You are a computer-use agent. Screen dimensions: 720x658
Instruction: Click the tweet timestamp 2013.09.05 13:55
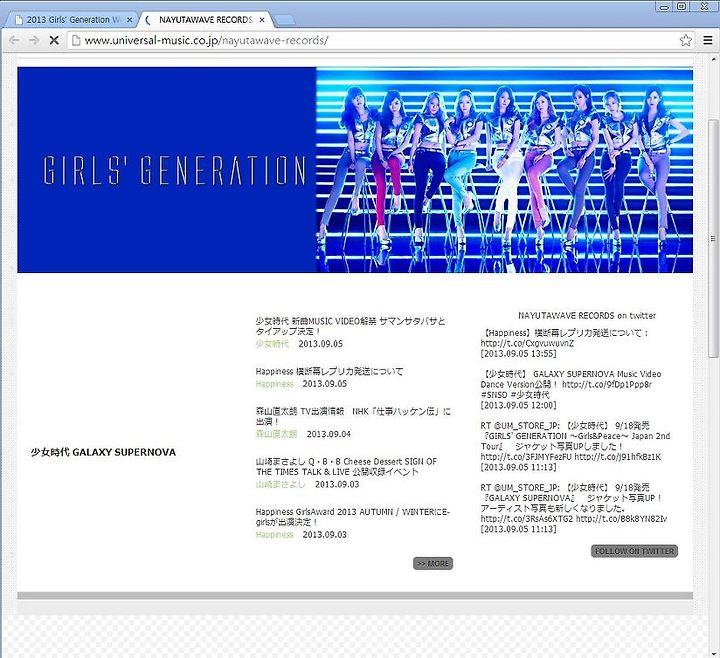click(518, 354)
